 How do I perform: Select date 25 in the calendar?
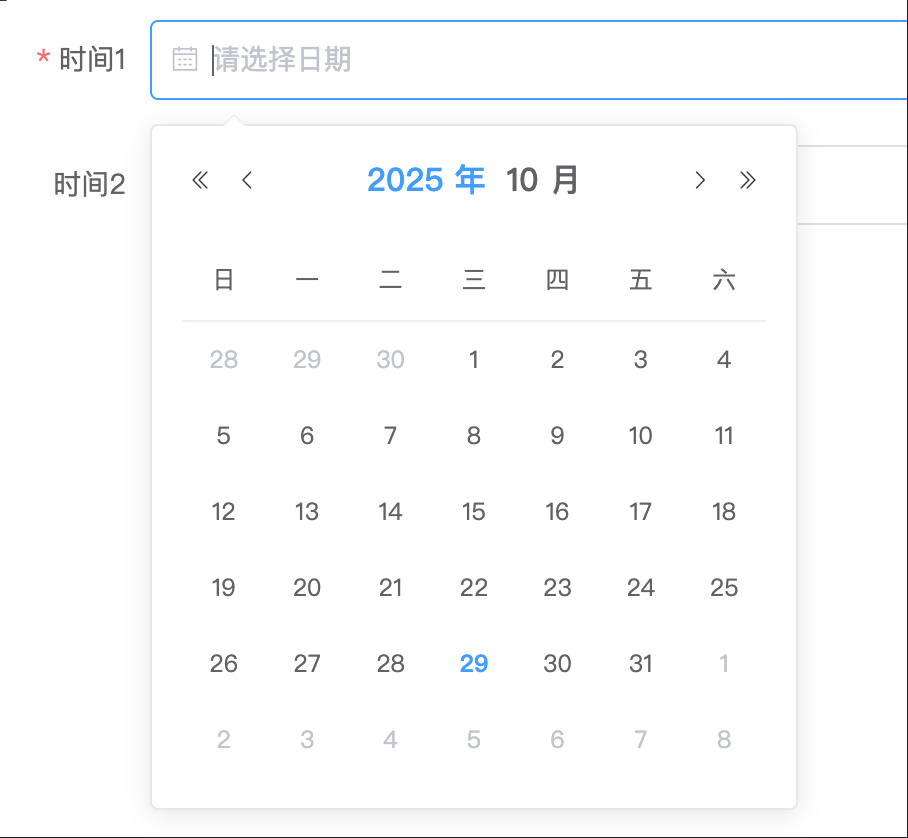[724, 588]
